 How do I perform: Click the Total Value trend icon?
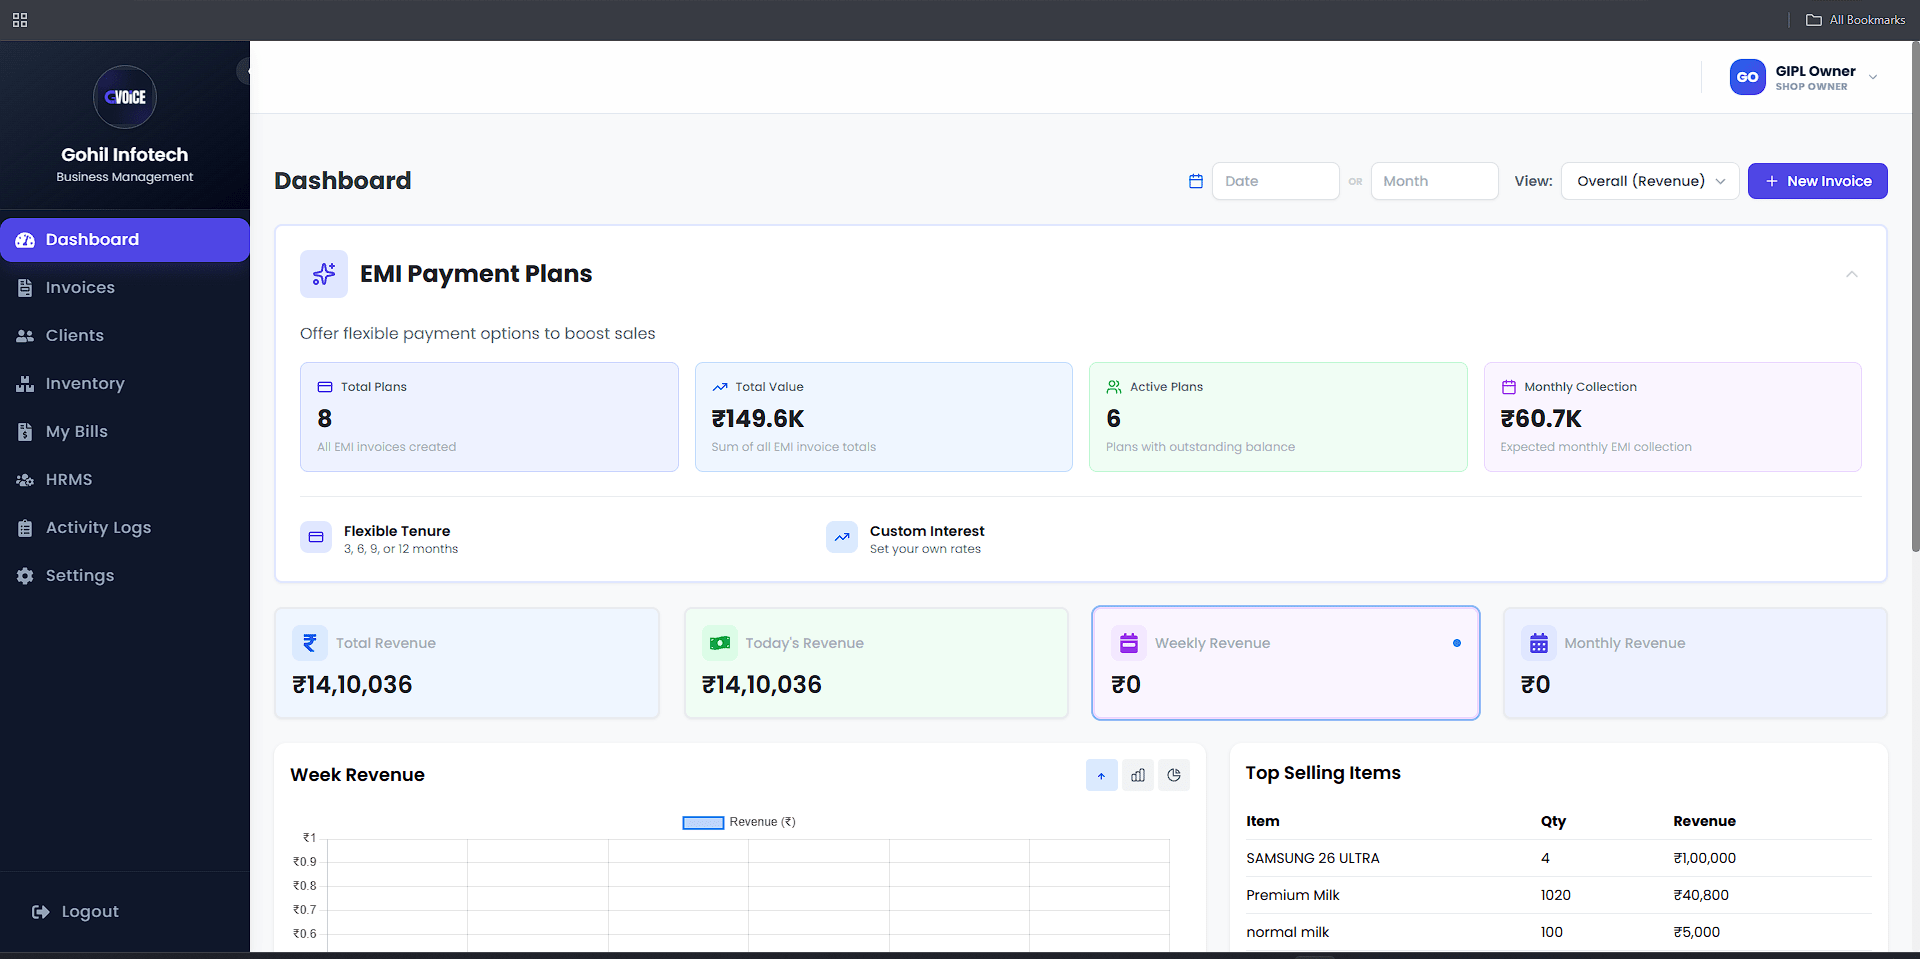[720, 387]
